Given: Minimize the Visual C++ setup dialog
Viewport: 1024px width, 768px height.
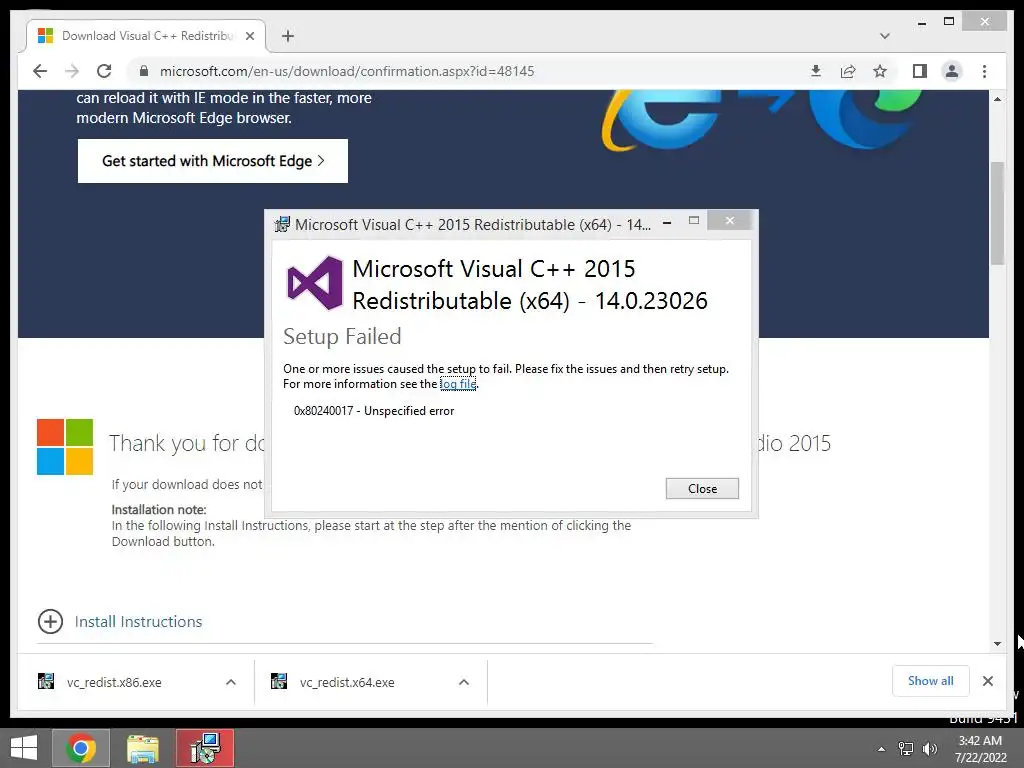Looking at the screenshot, I should 667,223.
